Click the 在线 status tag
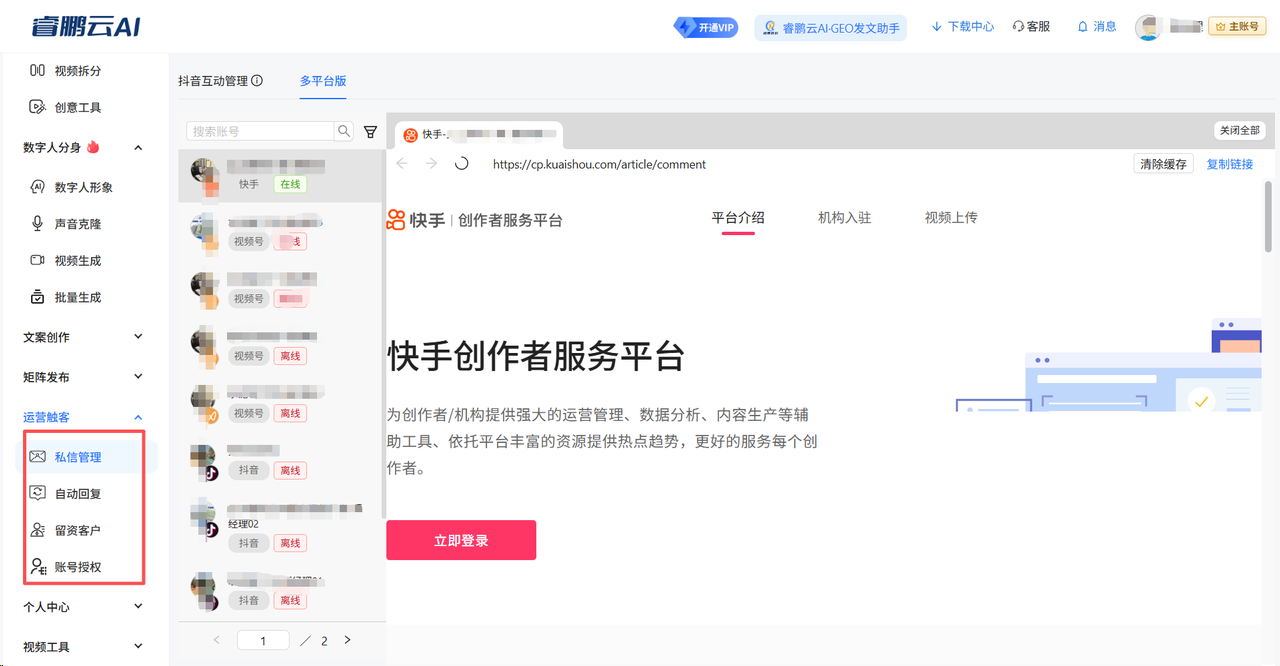The height and width of the screenshot is (666, 1280). coord(290,185)
